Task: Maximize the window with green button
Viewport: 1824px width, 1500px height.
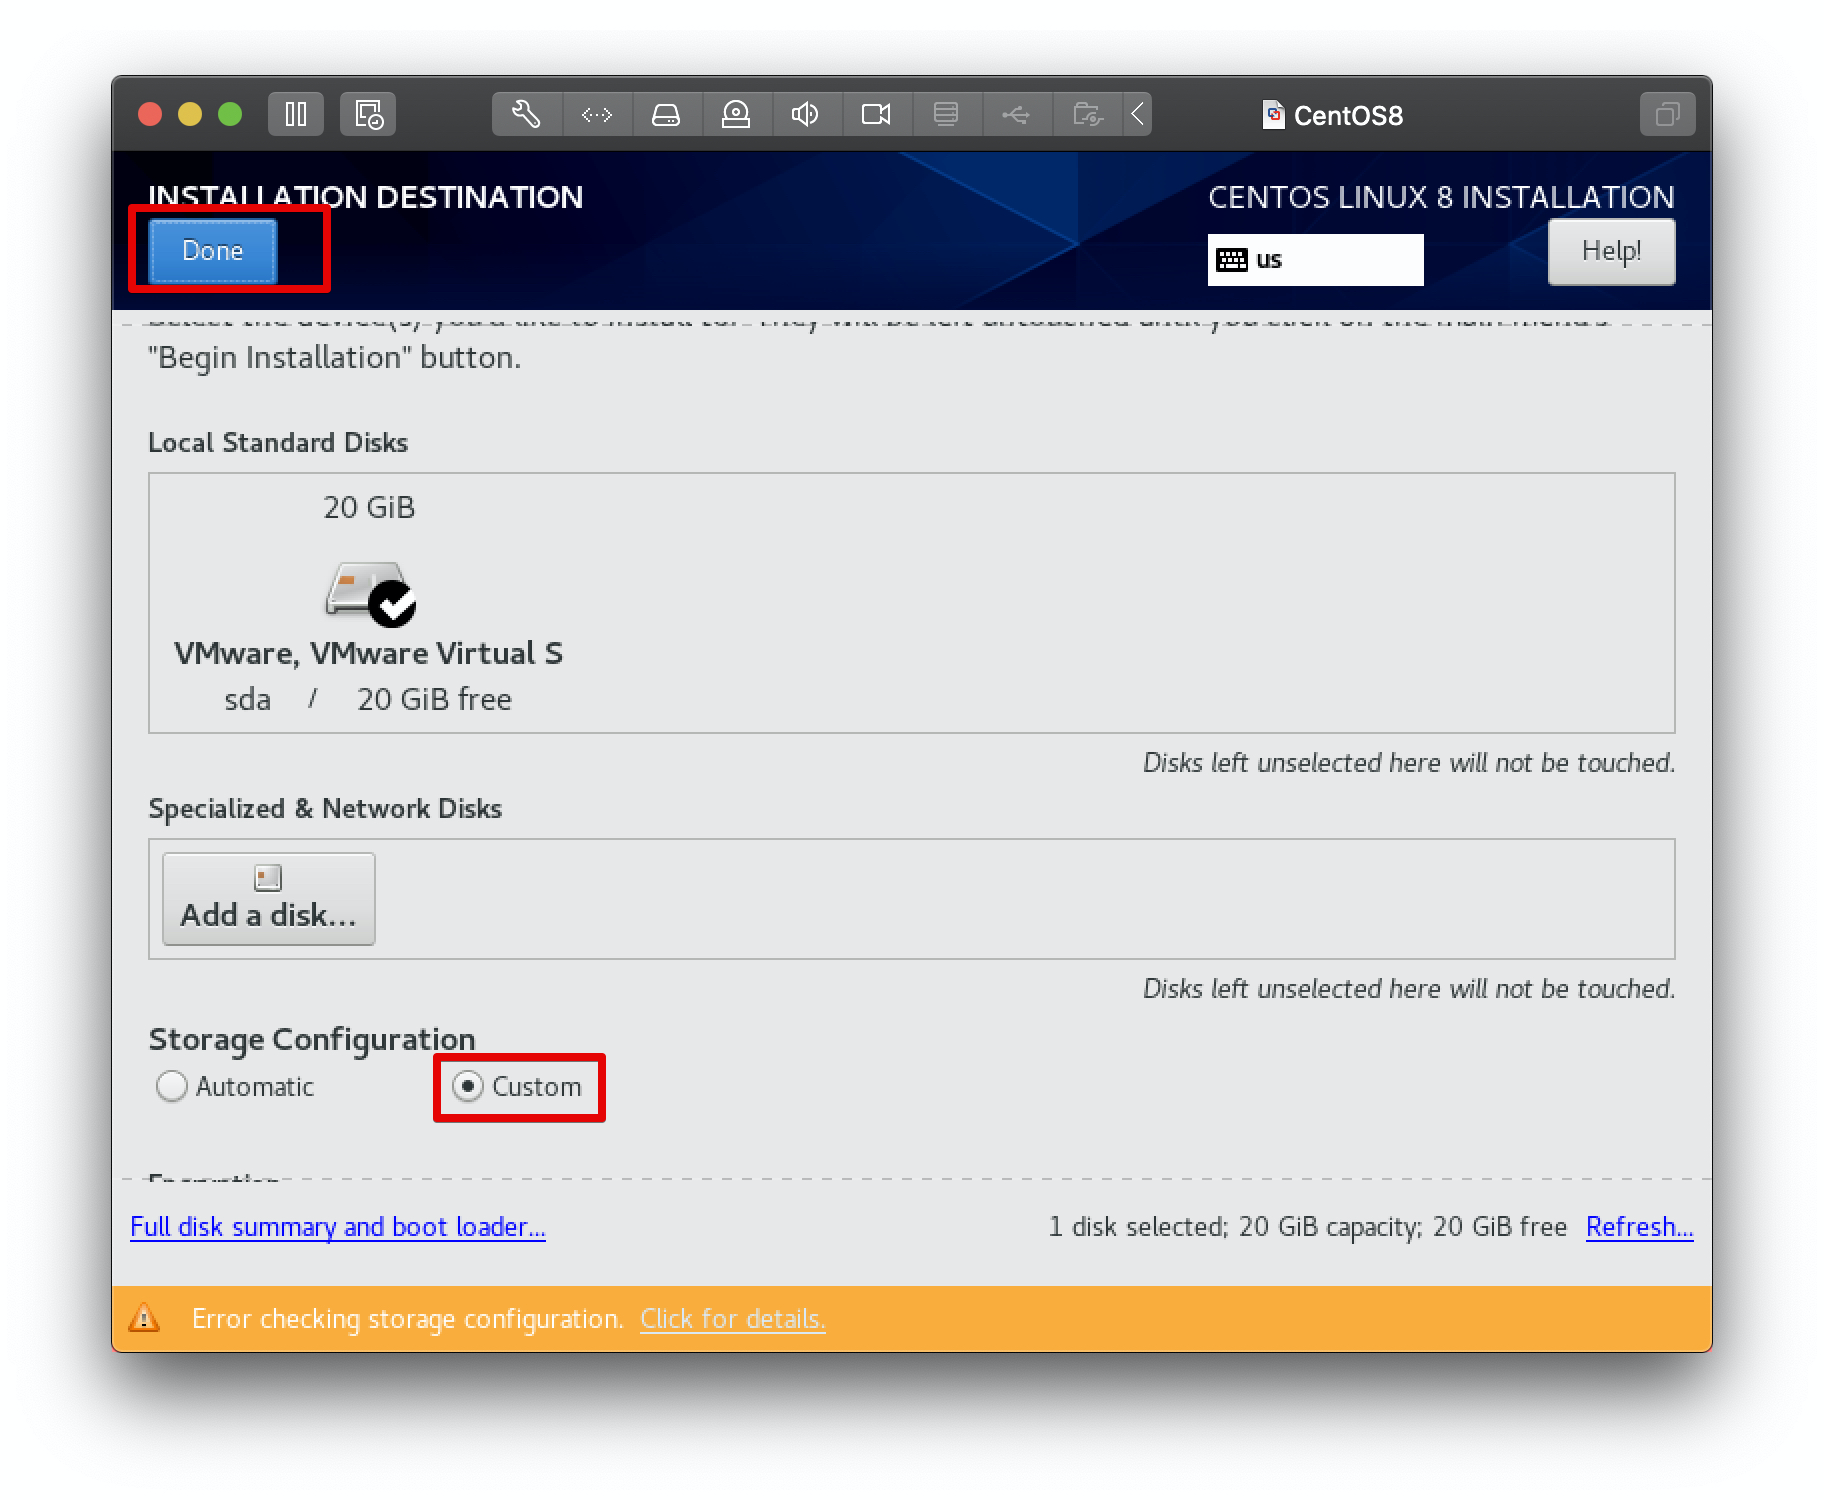Action: [230, 114]
